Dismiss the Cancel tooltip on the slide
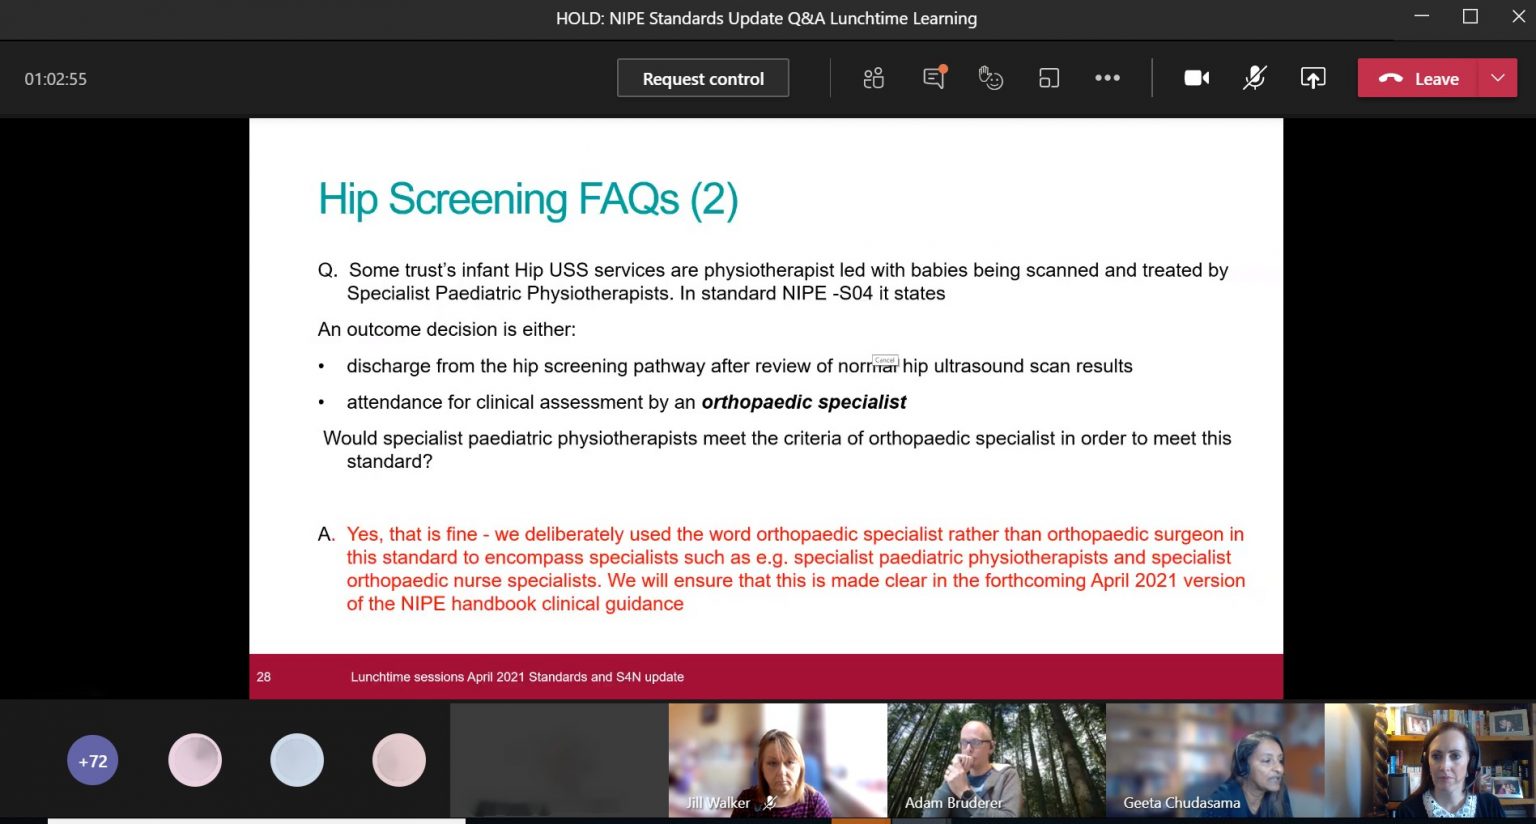Screen dimensions: 1536x824 (884, 360)
